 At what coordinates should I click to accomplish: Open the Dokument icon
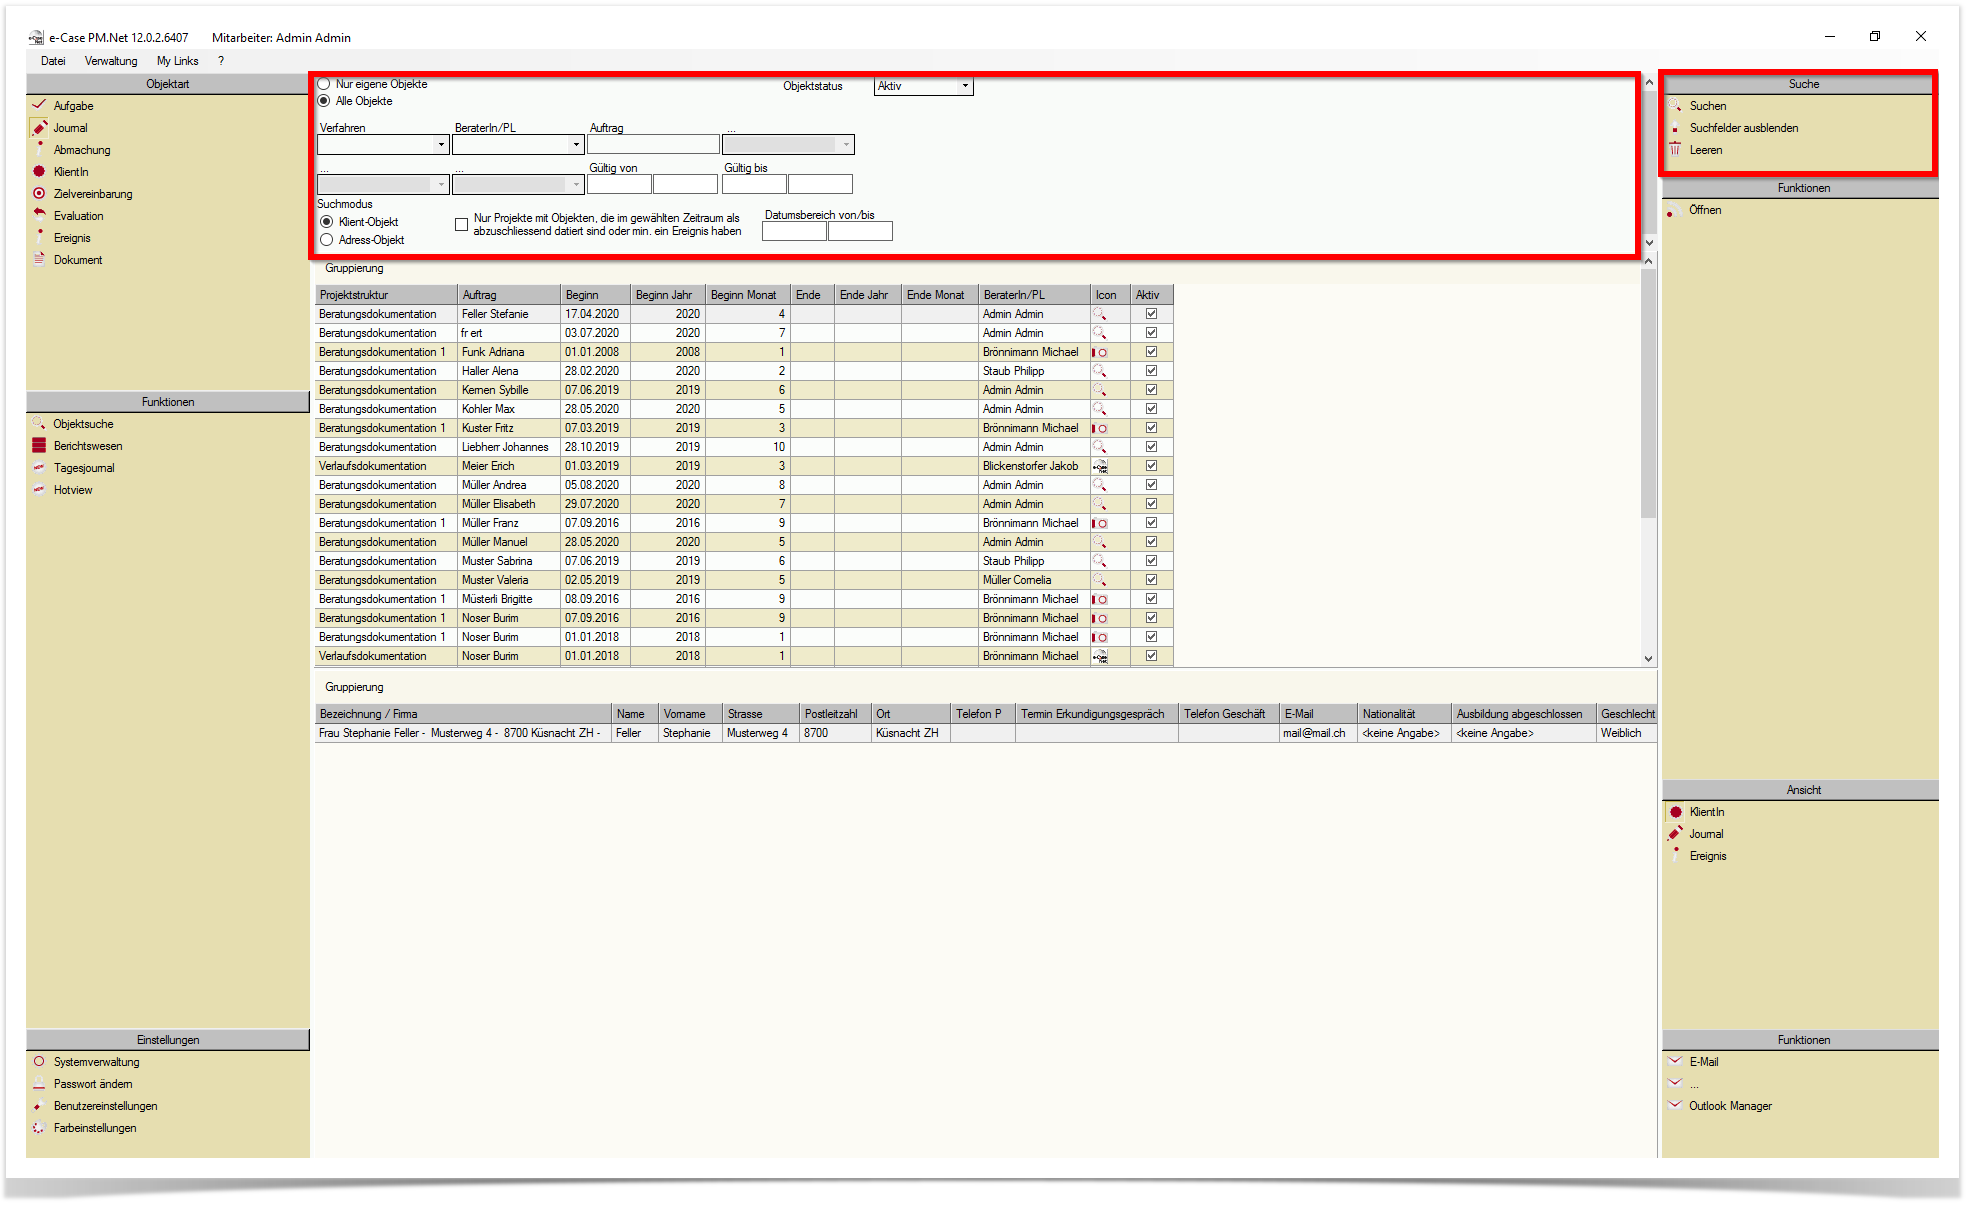point(39,259)
